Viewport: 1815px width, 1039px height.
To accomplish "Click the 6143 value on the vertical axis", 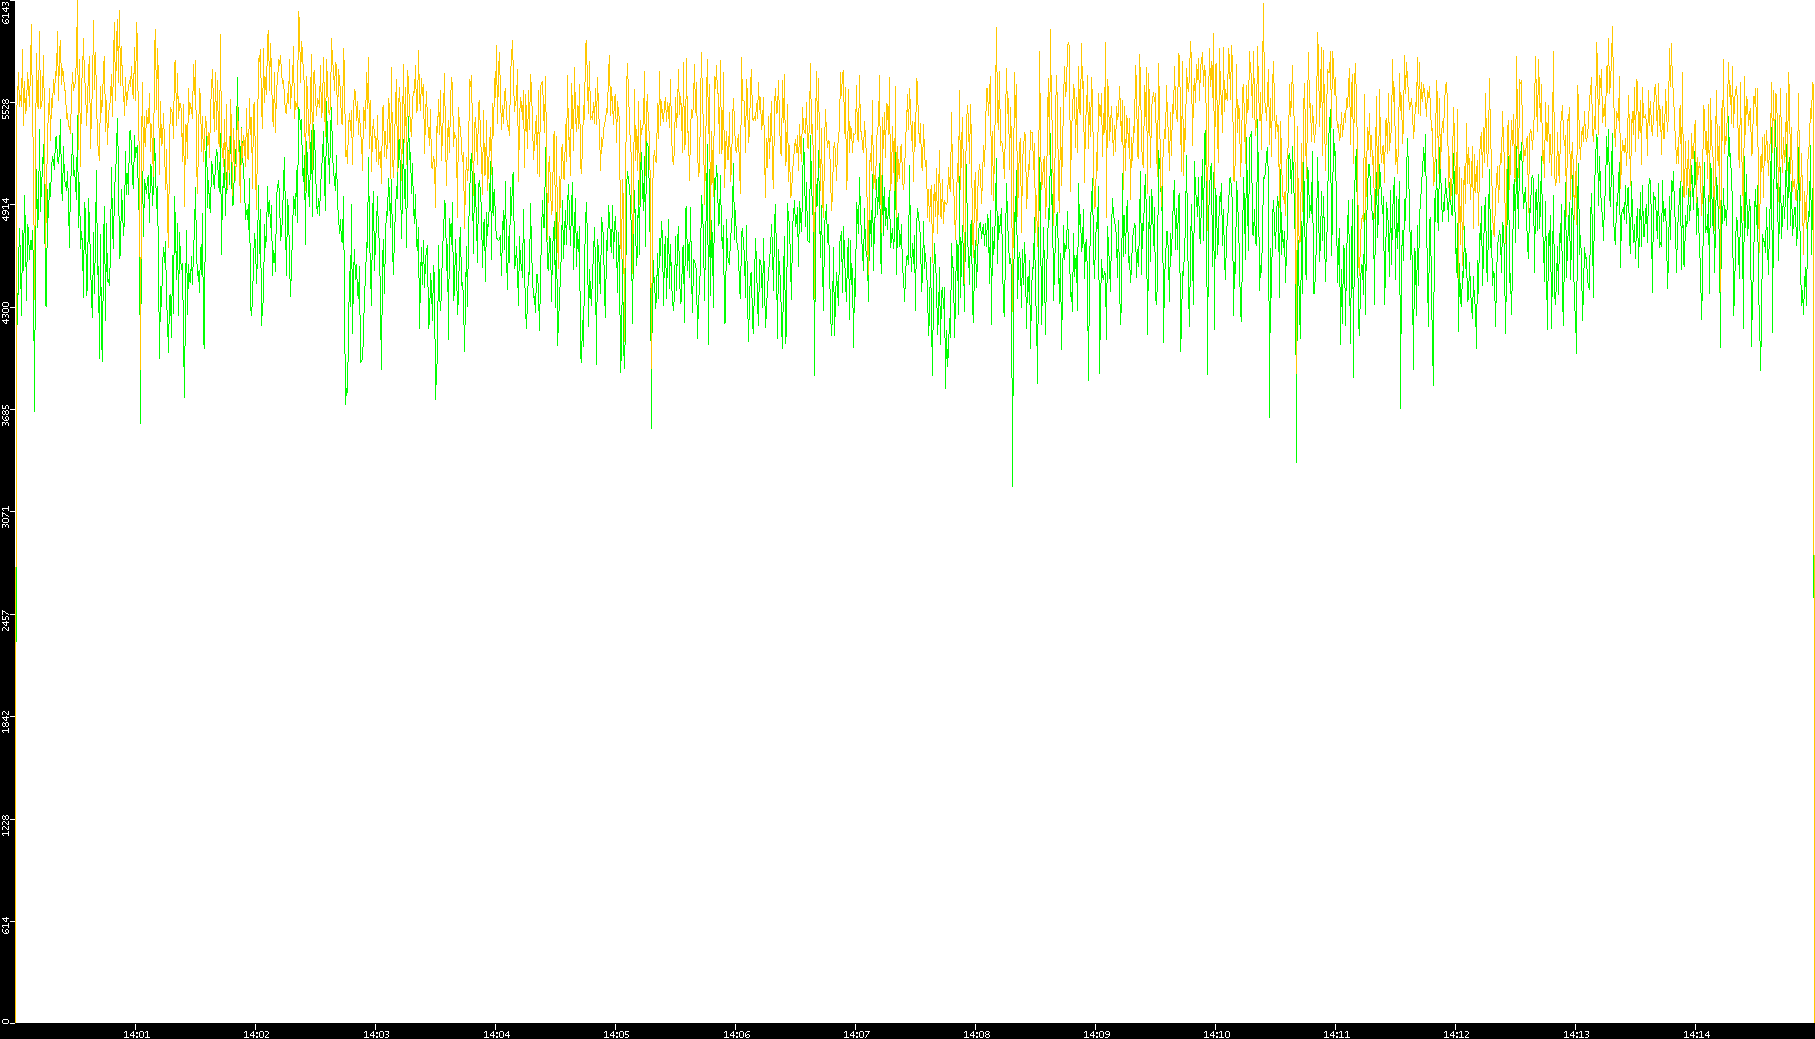I will coord(7,13).
